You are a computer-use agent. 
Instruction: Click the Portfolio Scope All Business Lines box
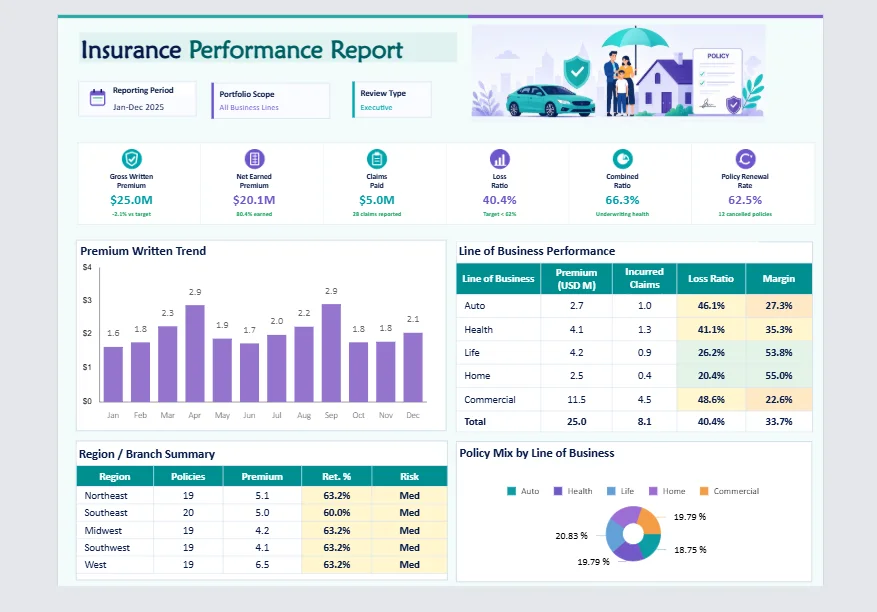pos(271,101)
